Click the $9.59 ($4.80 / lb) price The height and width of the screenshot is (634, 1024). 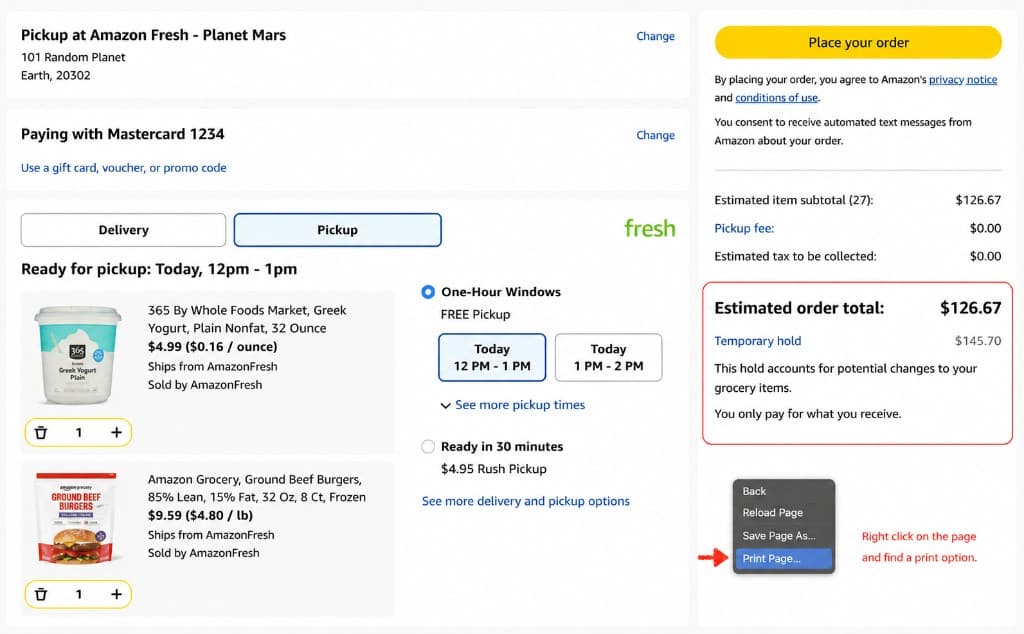(200, 515)
